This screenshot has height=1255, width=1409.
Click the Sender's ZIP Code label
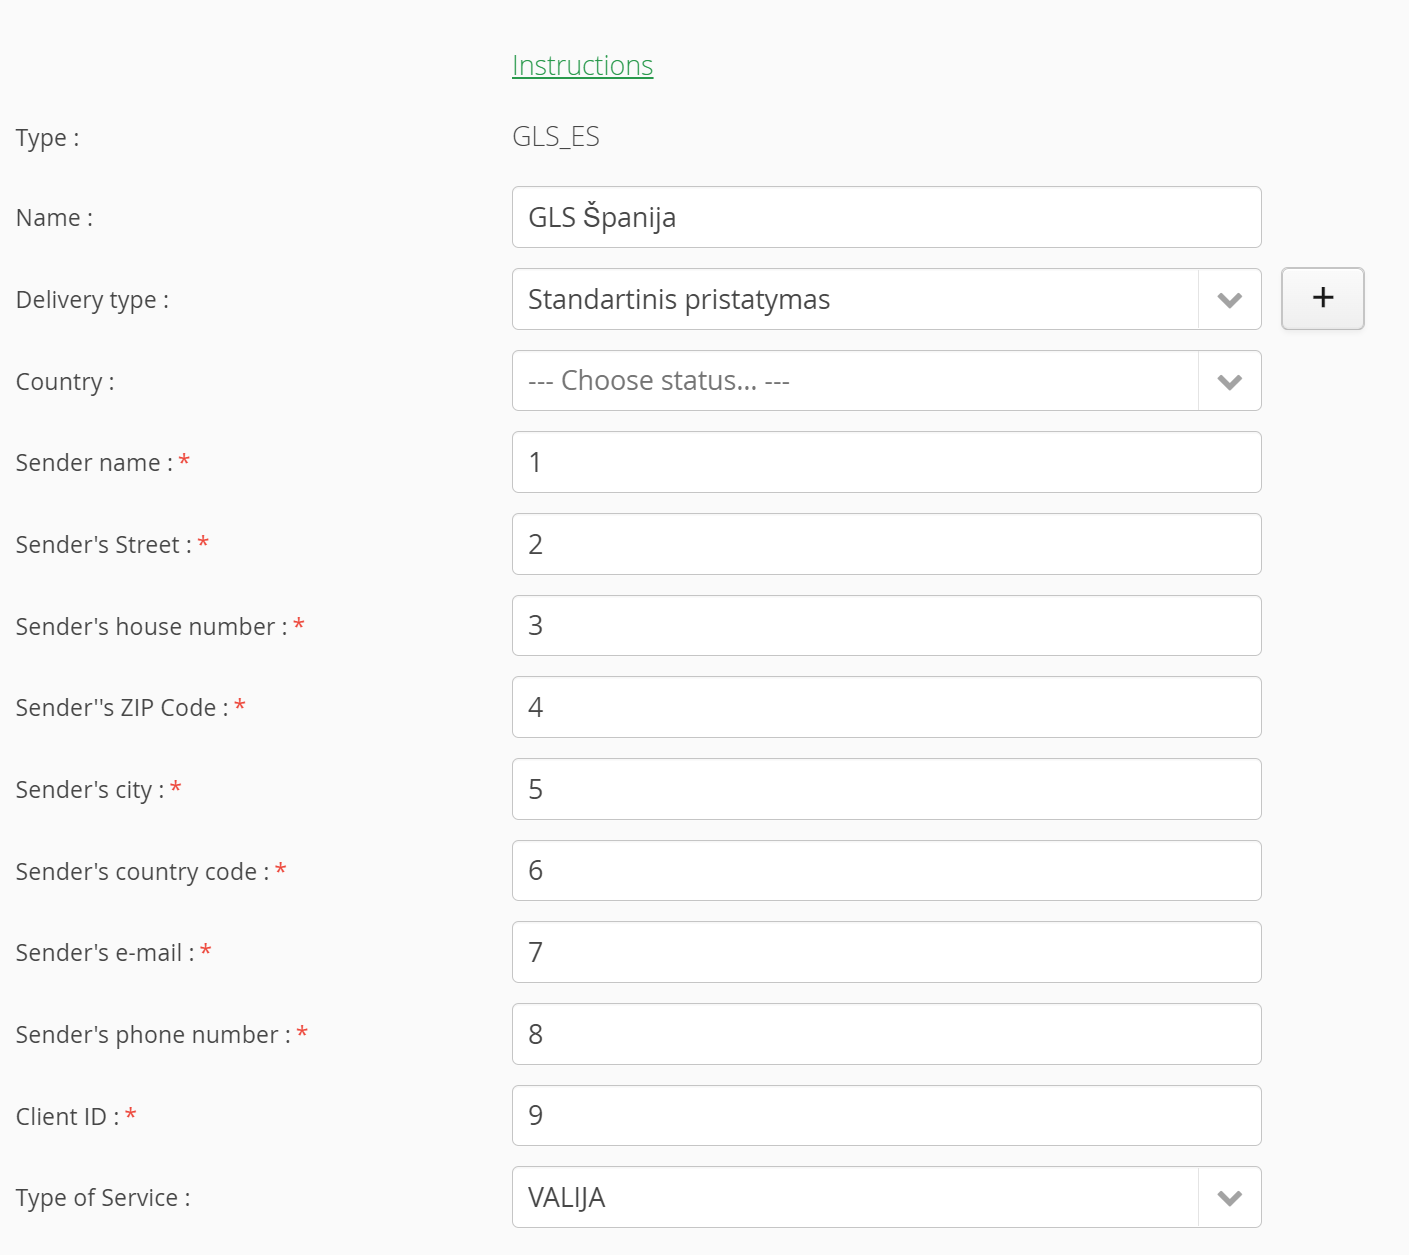point(130,708)
